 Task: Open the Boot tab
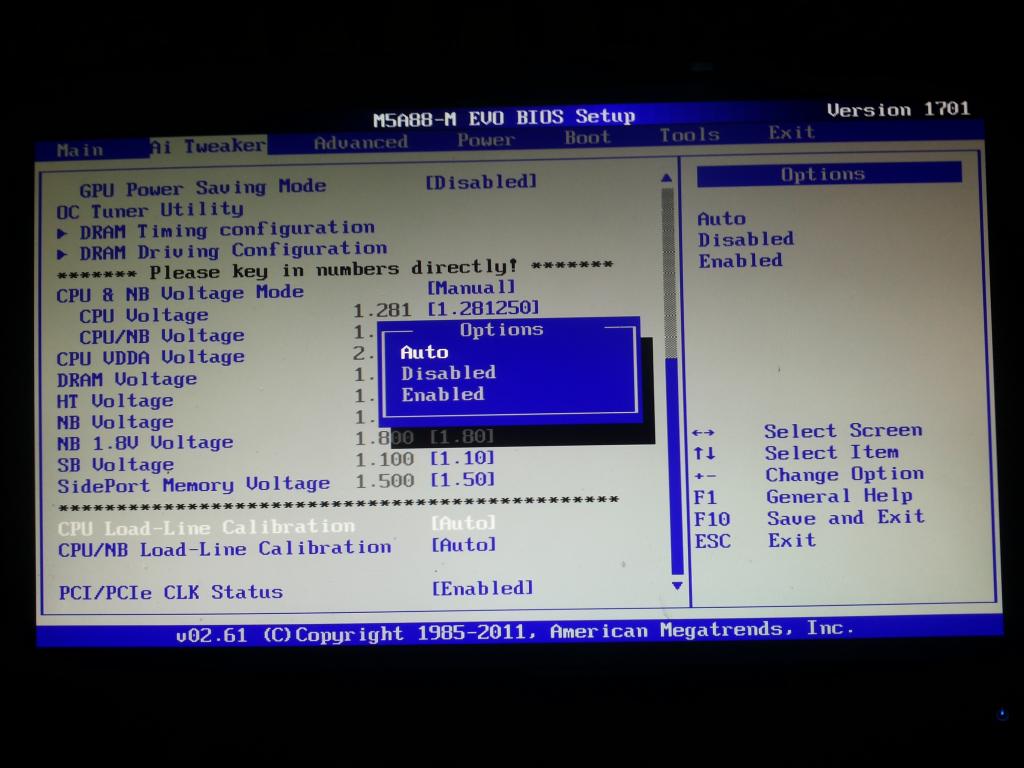[588, 137]
